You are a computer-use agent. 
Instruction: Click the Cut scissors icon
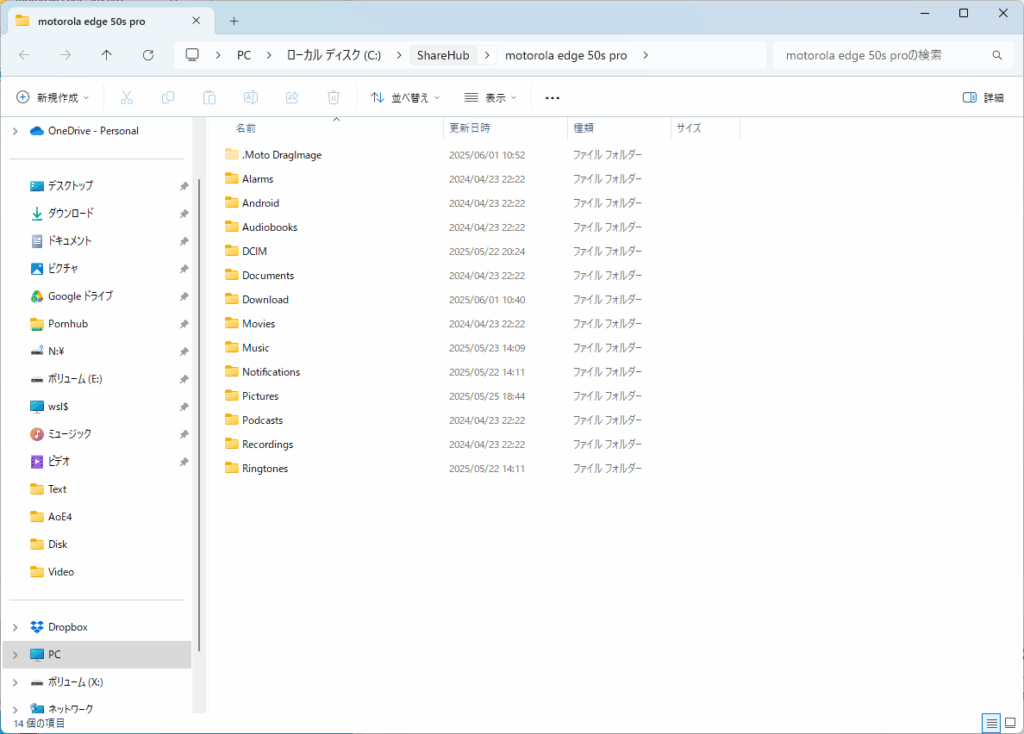coord(126,97)
